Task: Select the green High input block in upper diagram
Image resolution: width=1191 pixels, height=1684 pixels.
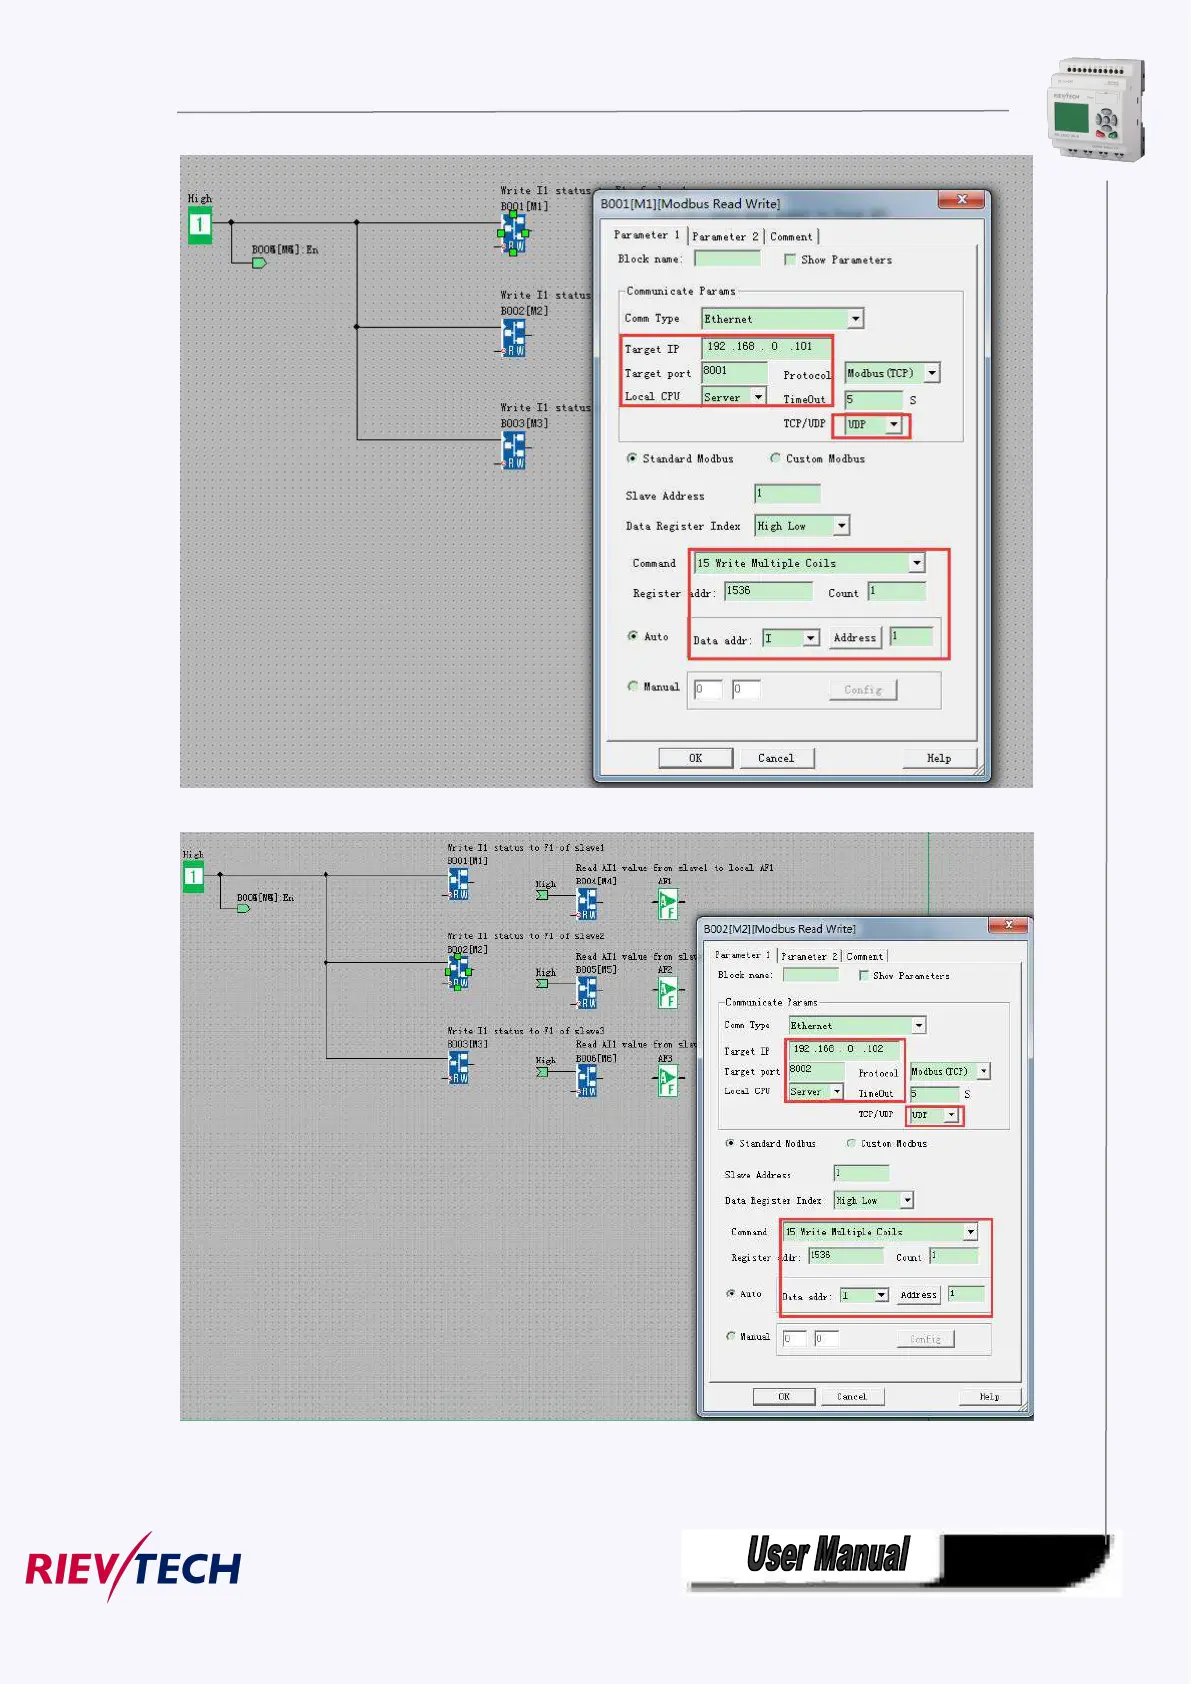Action: 200,225
